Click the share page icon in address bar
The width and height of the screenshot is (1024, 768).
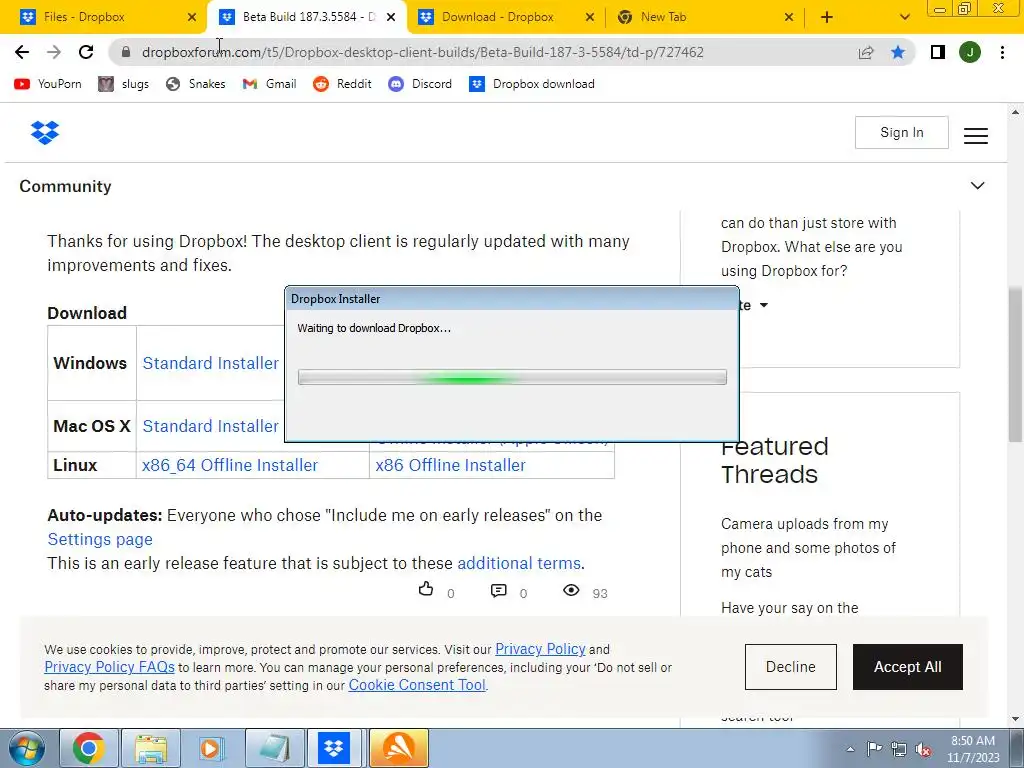tap(866, 52)
